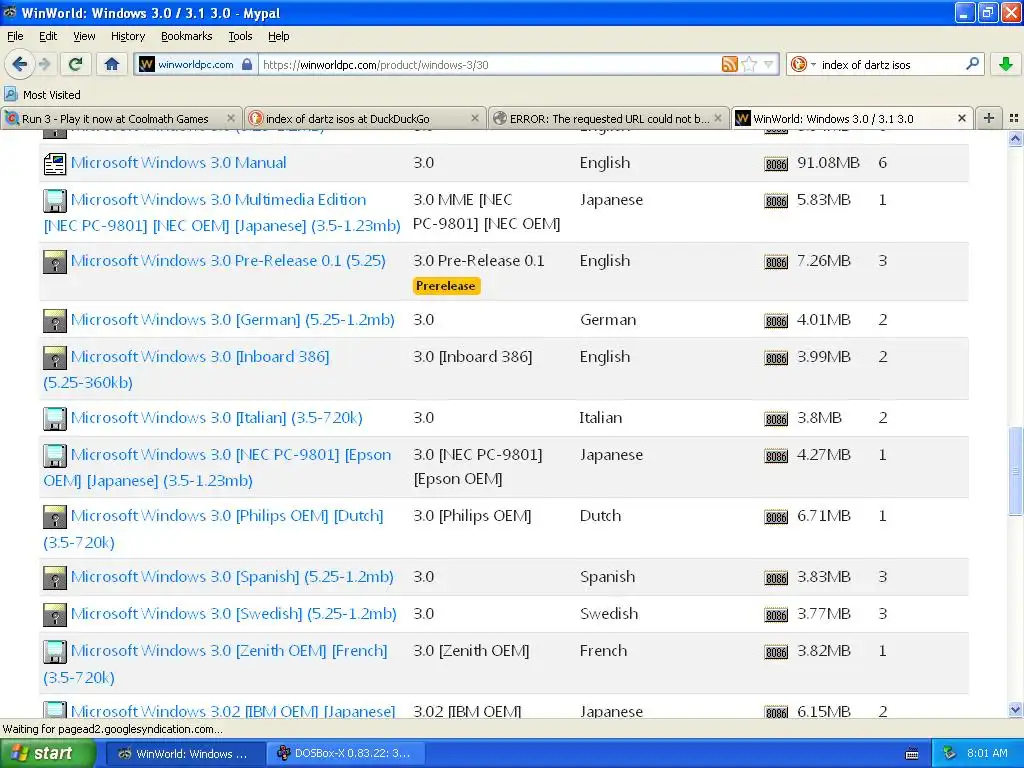Open Windows 3.0 Inboard 386 link
1024x768 pixels.
(x=186, y=369)
